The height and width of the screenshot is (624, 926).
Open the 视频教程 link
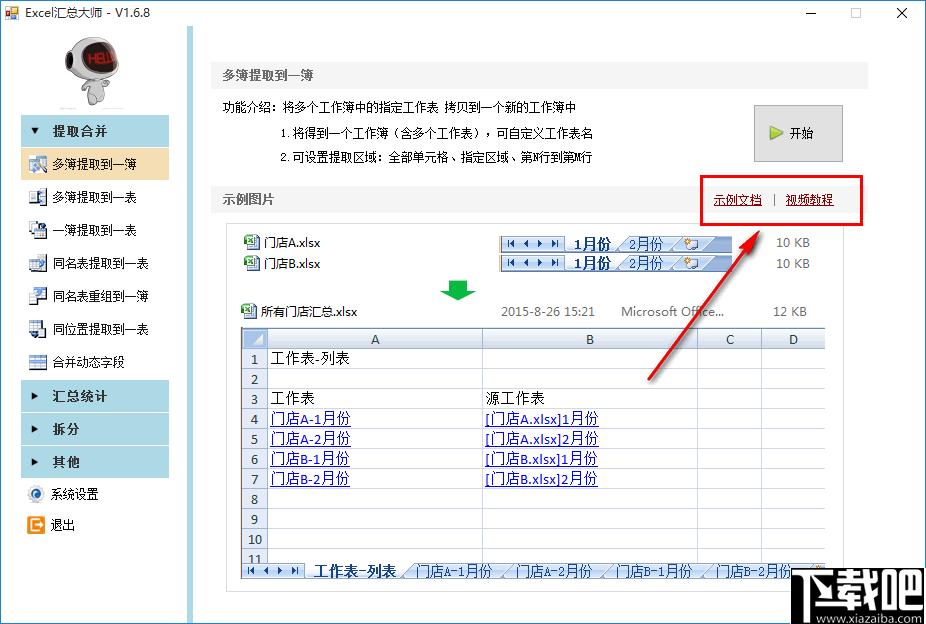[x=809, y=200]
